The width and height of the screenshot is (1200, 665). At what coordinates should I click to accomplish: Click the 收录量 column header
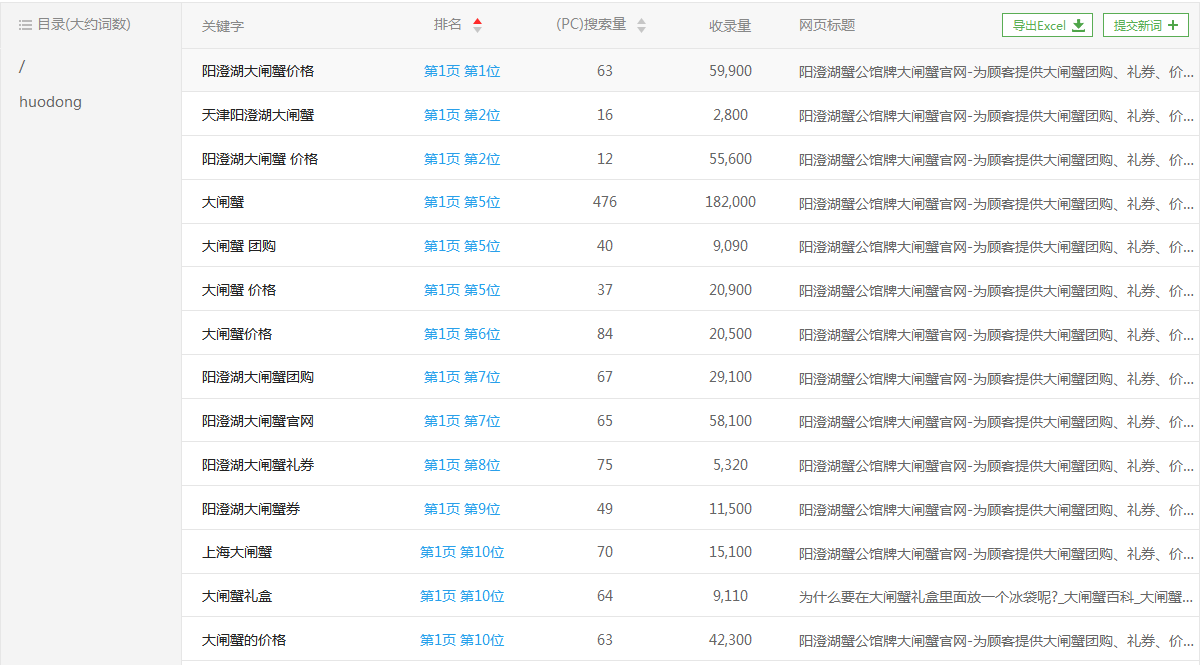[730, 26]
